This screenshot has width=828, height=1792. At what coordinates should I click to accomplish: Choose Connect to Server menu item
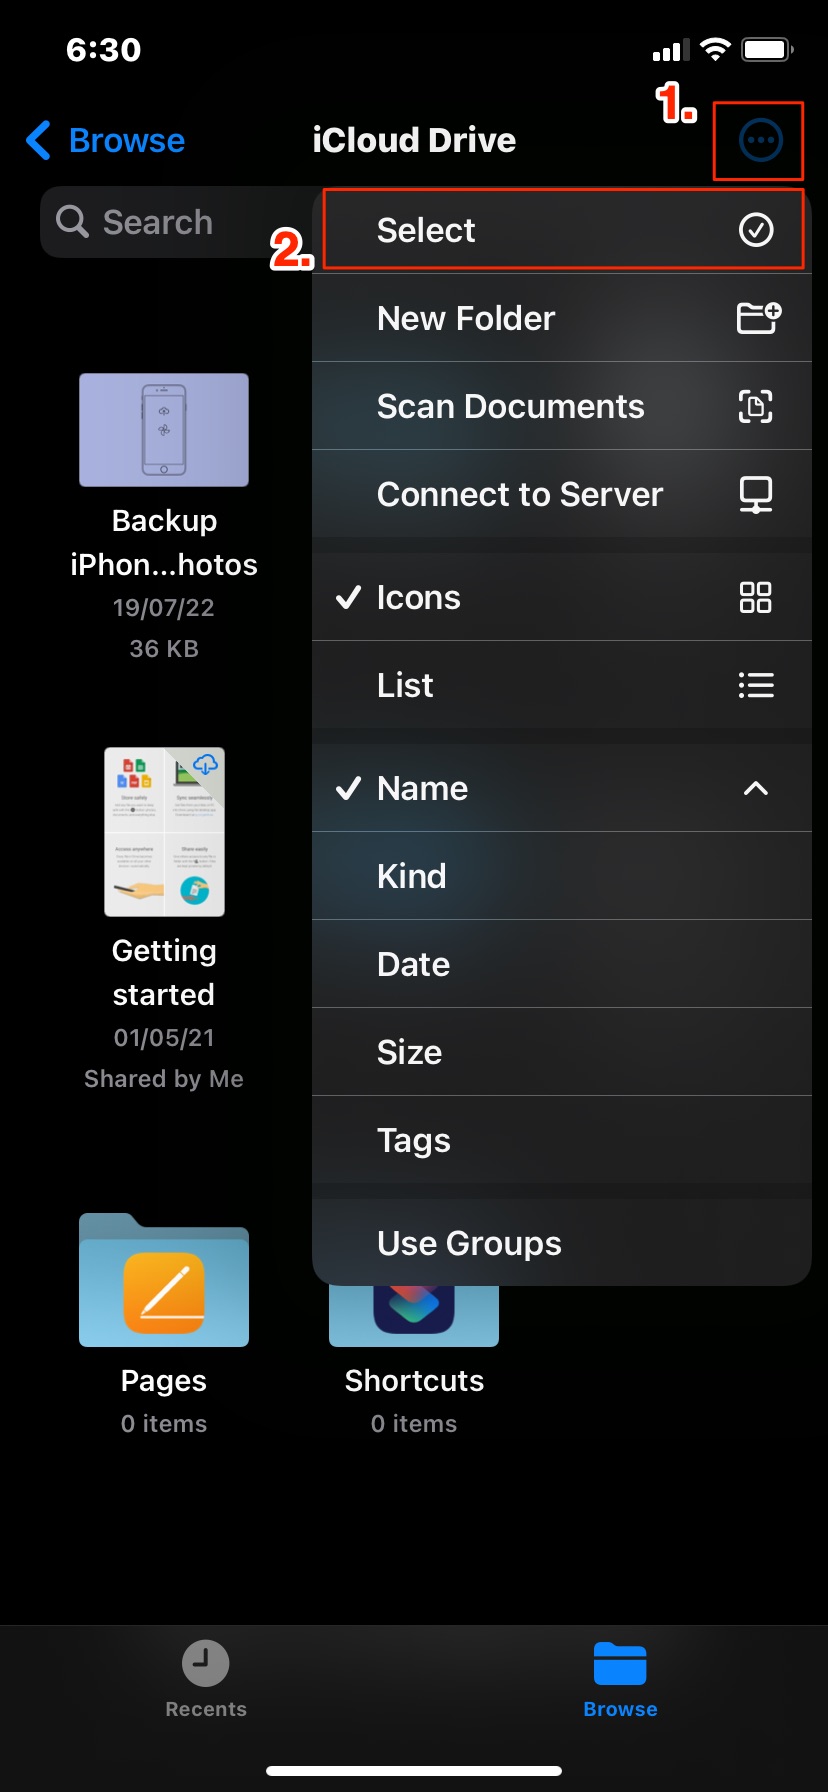click(562, 494)
